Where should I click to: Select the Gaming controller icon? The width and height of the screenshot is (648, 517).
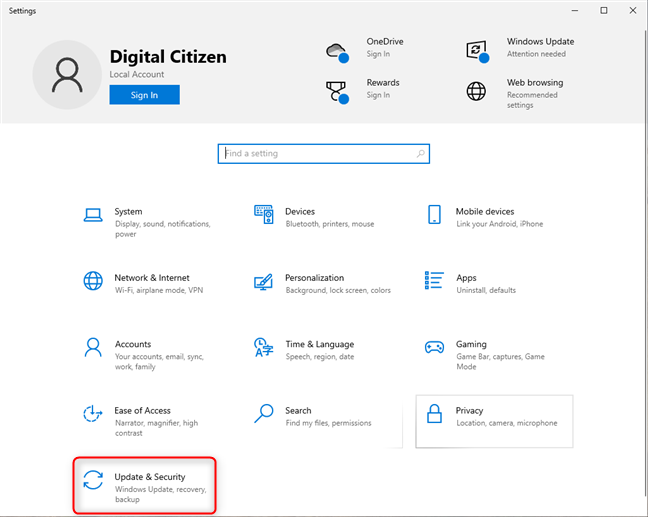pos(434,347)
